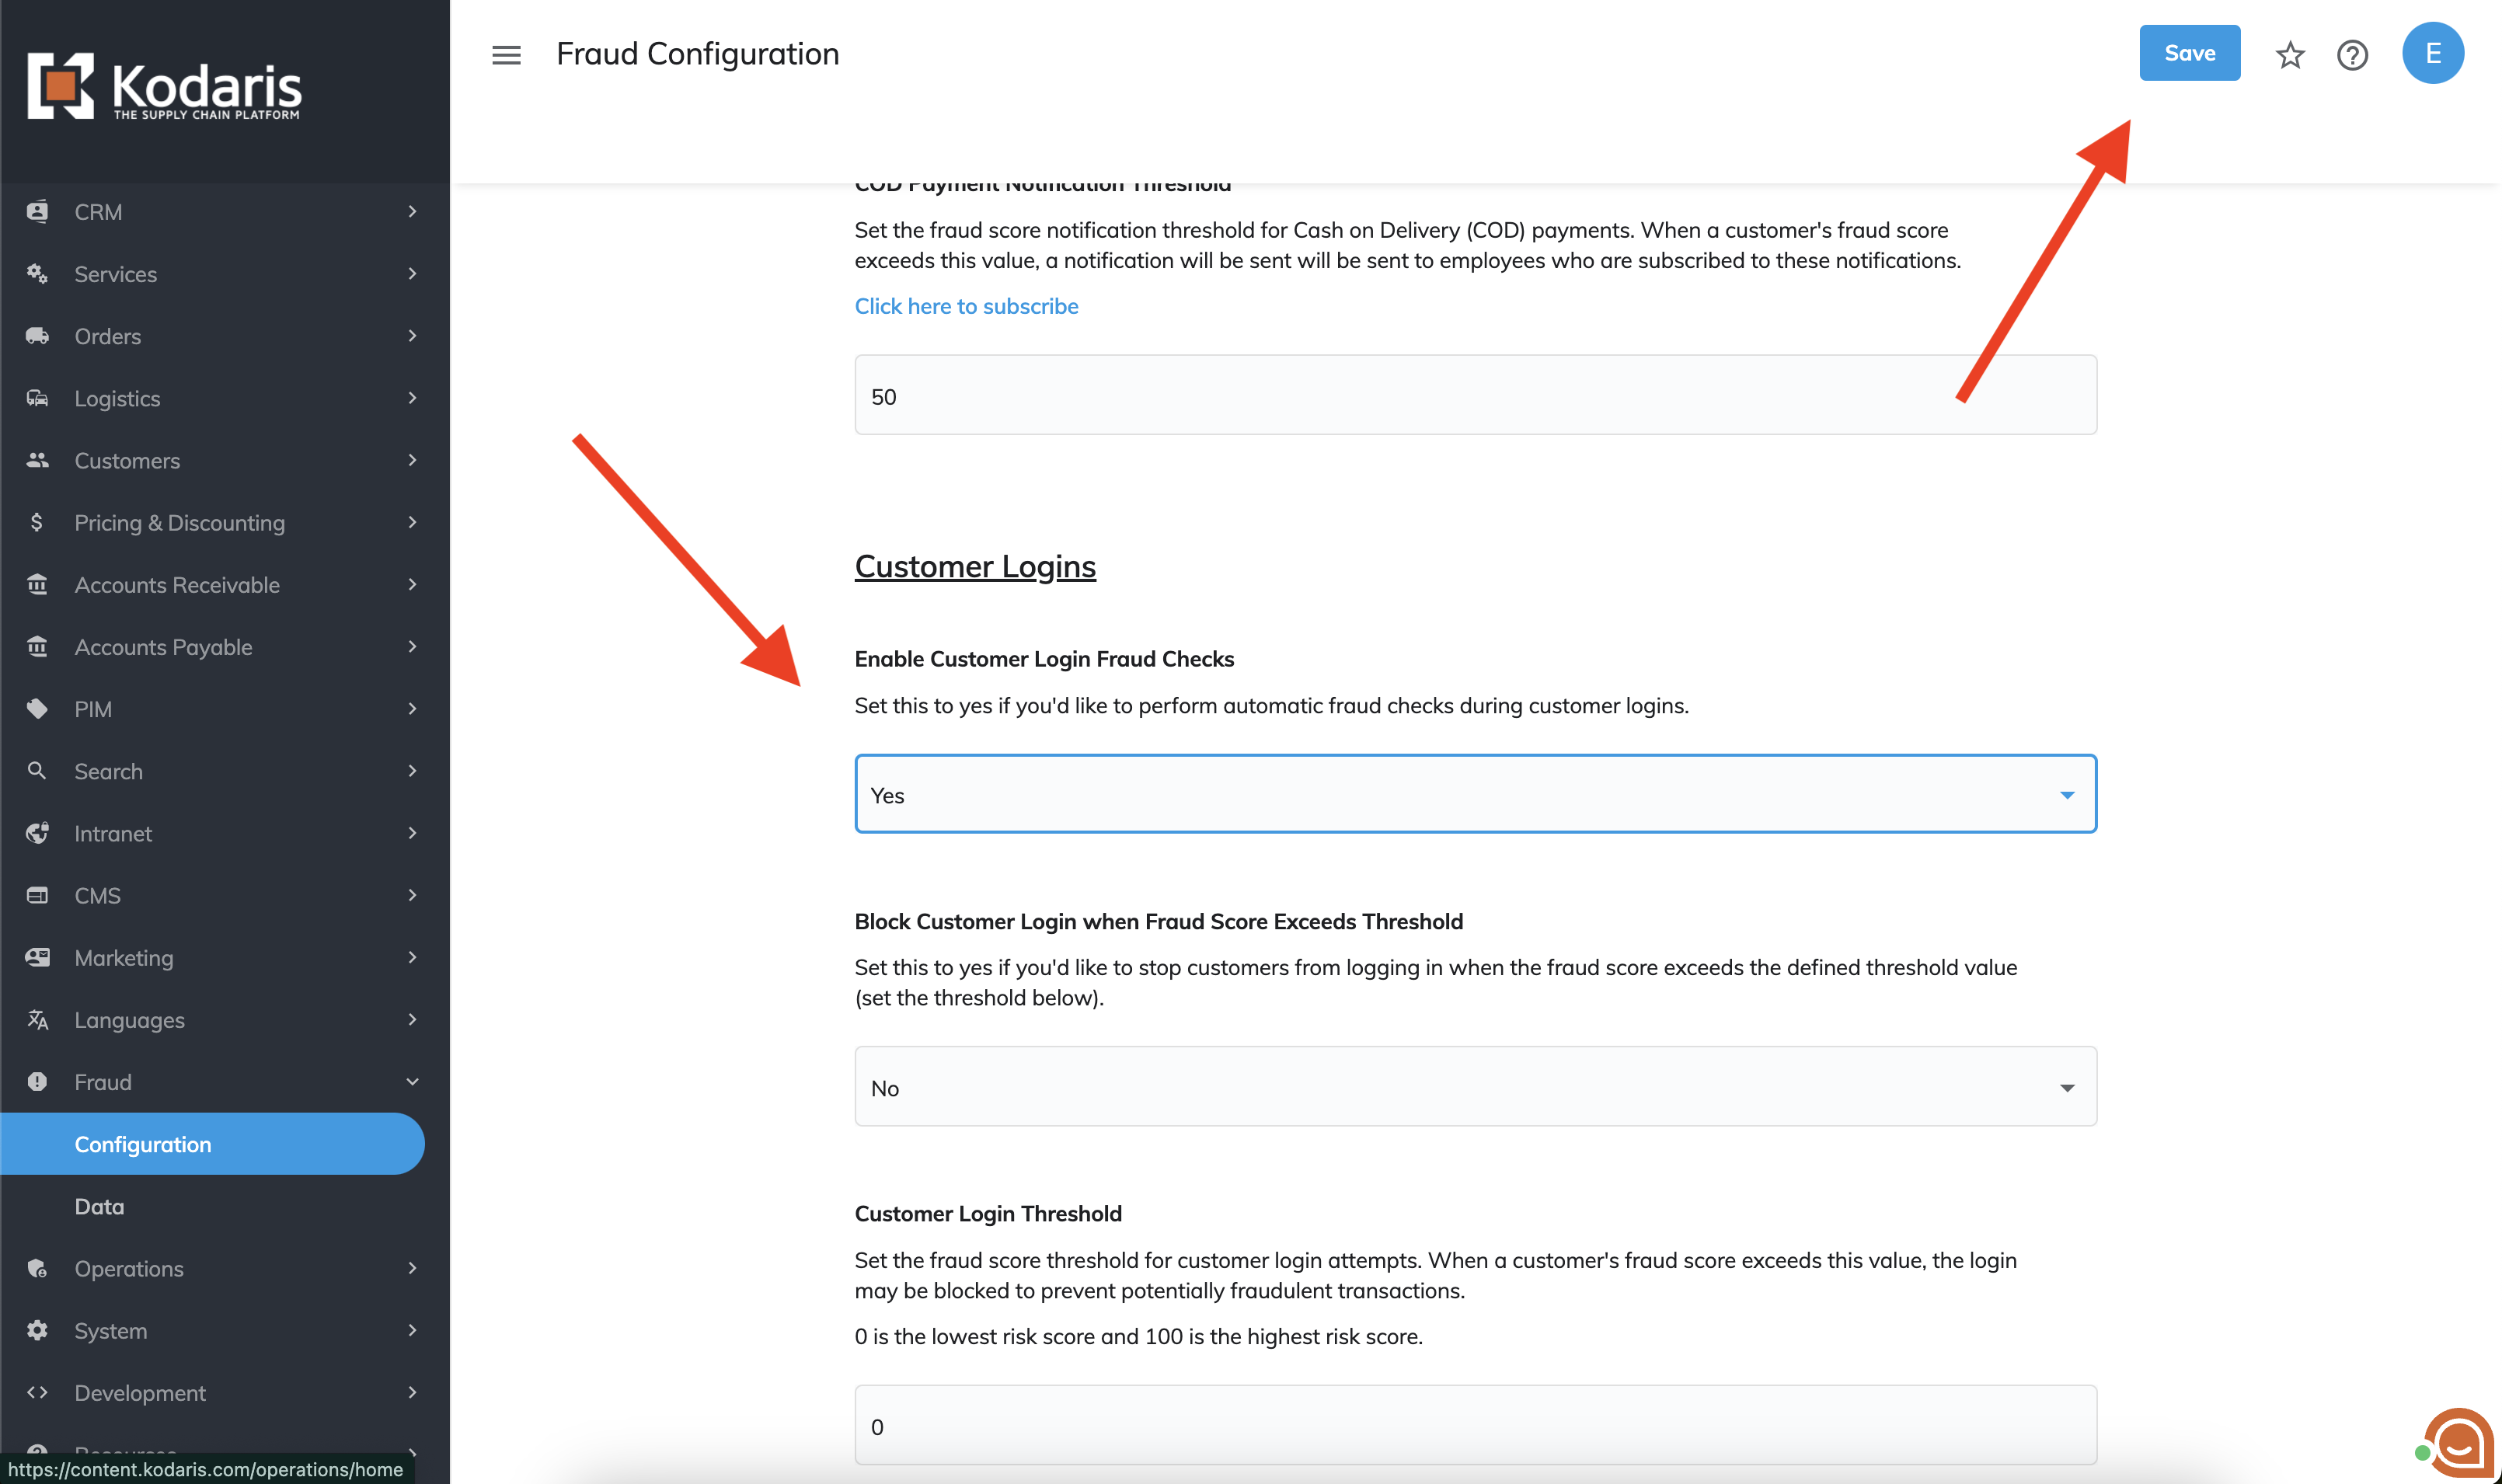The width and height of the screenshot is (2502, 1484).
Task: Click the Orders truck icon
Action: click(x=37, y=336)
